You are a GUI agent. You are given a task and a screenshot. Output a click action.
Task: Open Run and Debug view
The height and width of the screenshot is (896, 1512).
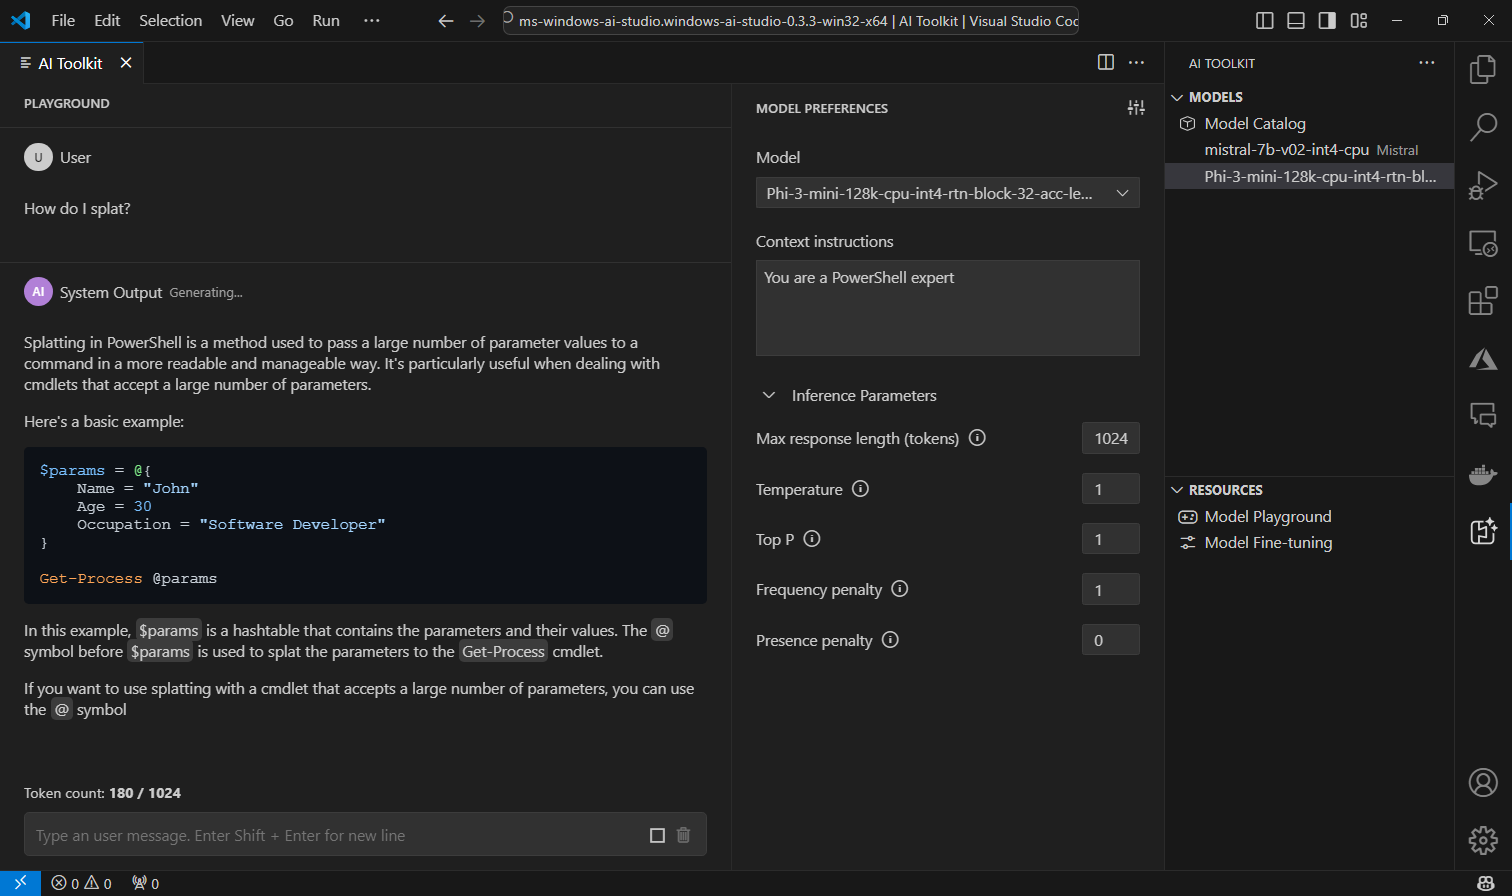pyautogui.click(x=1483, y=185)
